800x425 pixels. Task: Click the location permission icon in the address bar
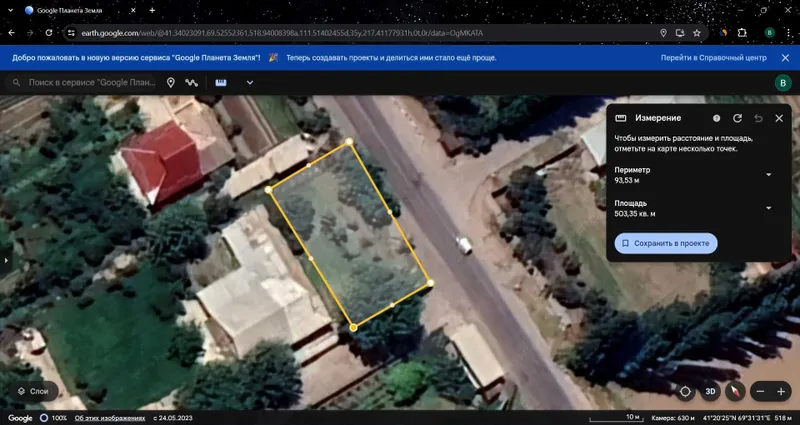[663, 33]
